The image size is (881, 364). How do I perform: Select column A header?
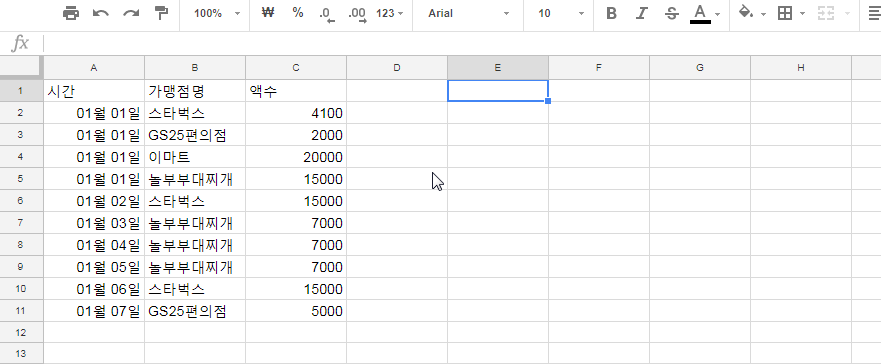tap(94, 67)
